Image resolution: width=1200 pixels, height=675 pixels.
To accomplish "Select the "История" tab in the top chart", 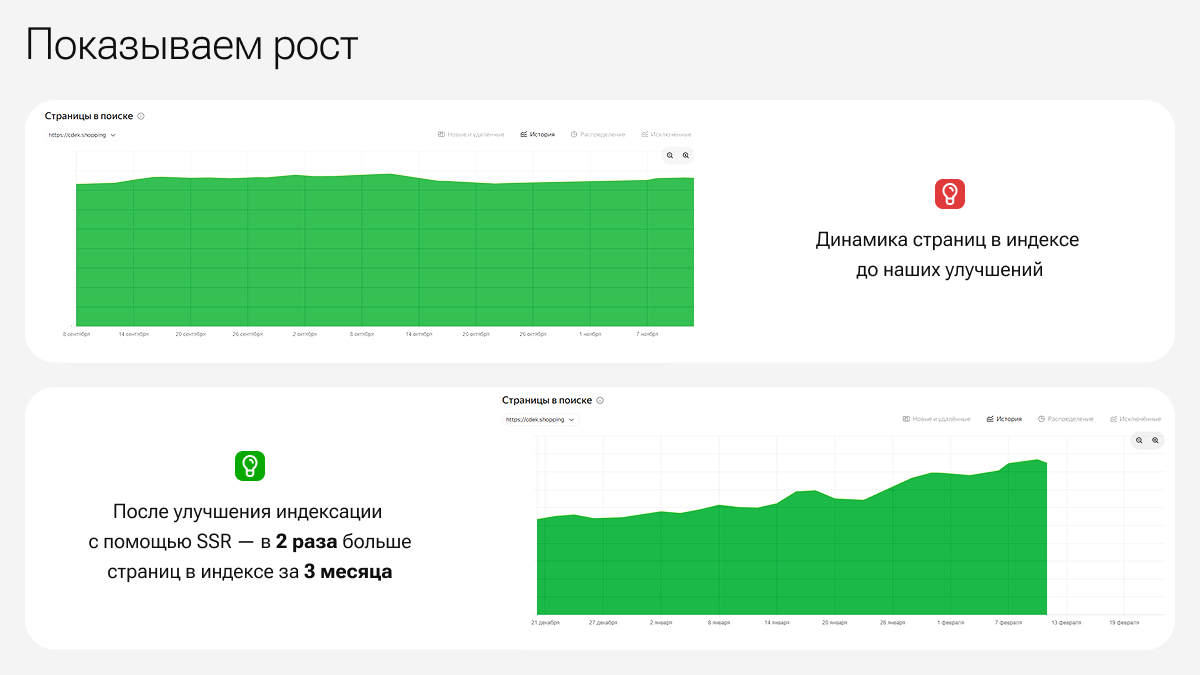I will 538,134.
